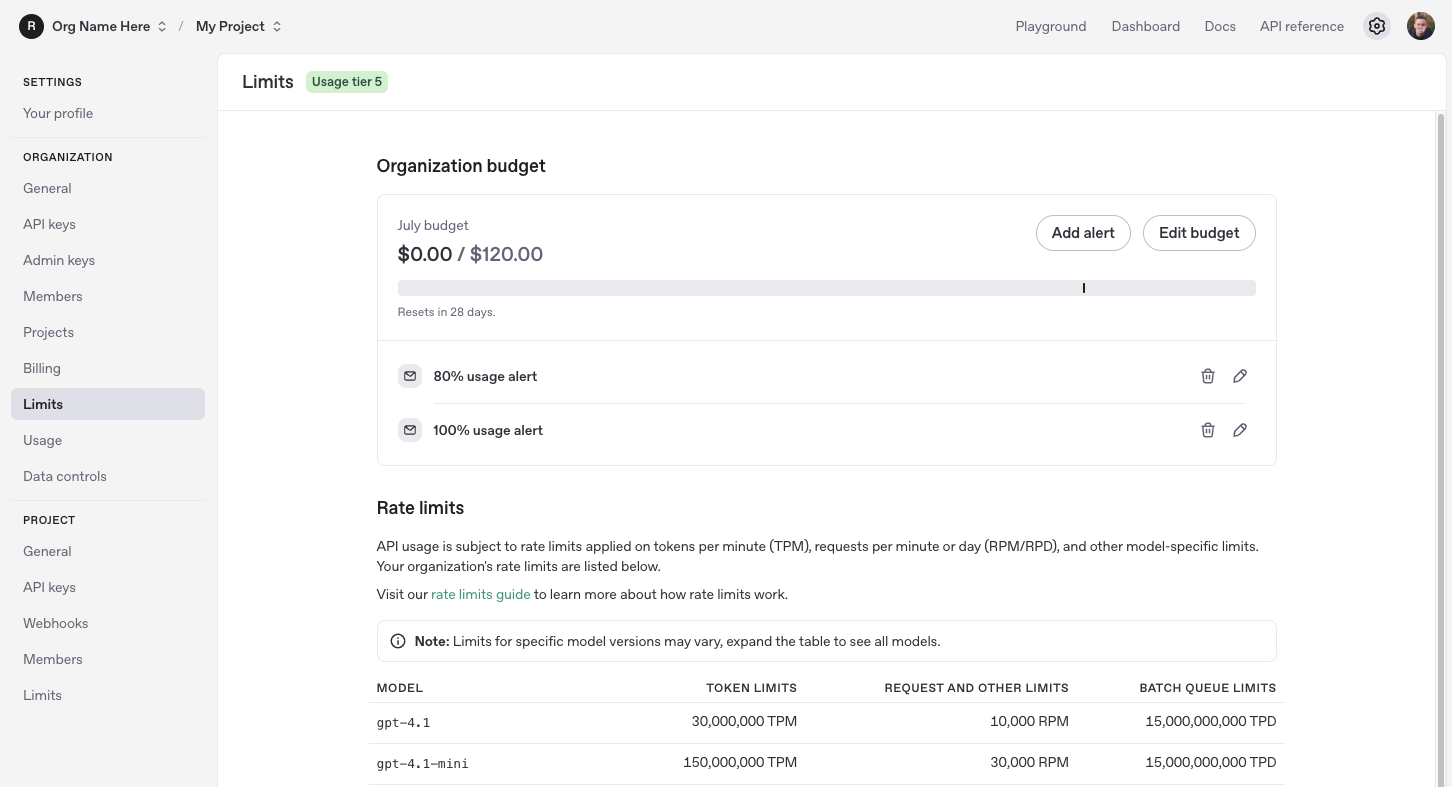Click the Edit budget button
1452x787 pixels.
[x=1199, y=232]
